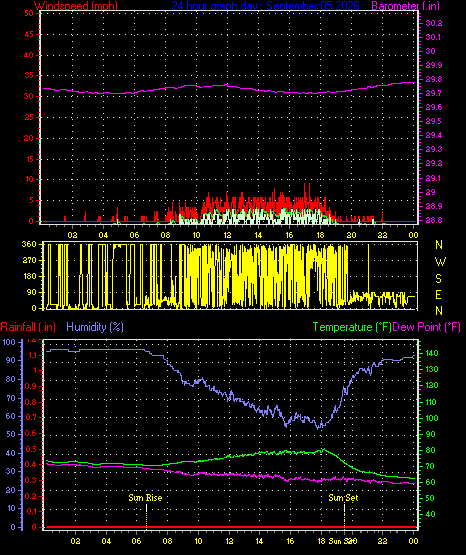Click the 'Barometer (.in)' axis title
The image size is (466, 555).
[406, 6]
